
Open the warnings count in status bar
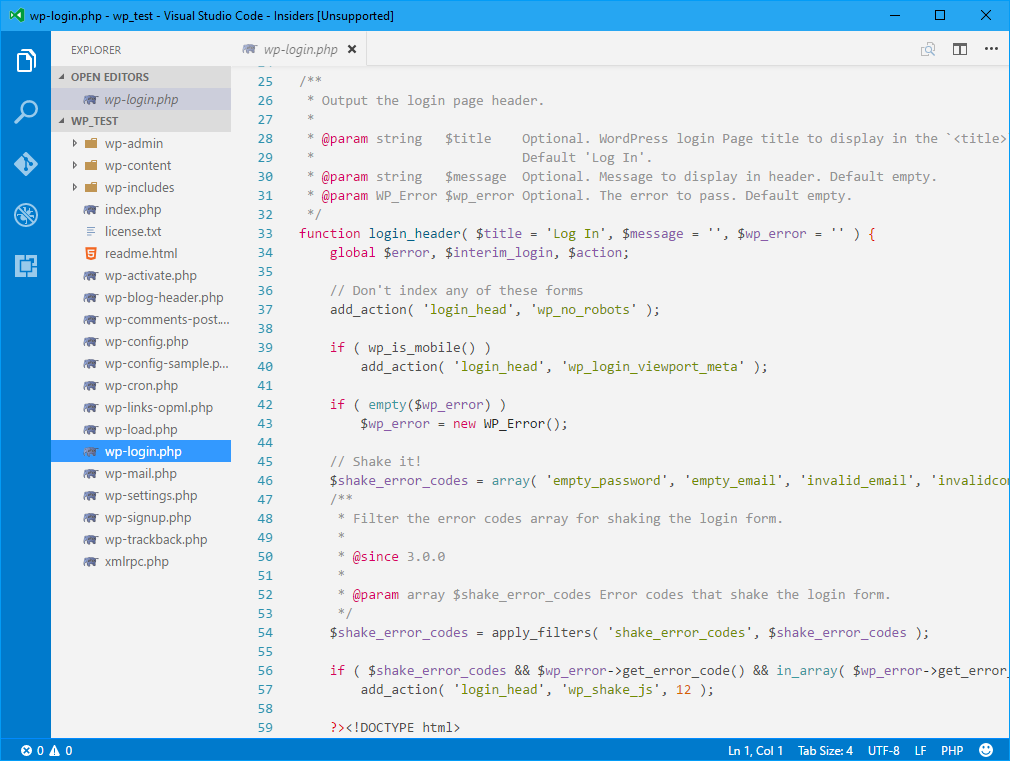click(61, 751)
